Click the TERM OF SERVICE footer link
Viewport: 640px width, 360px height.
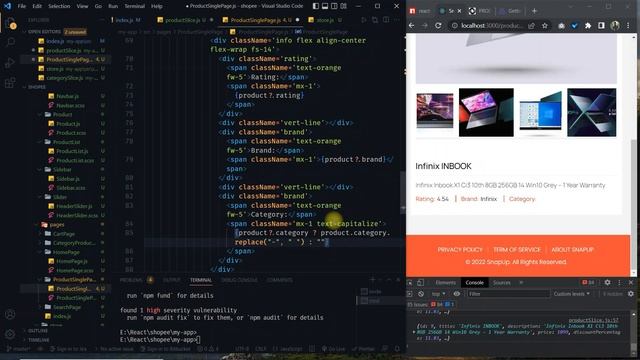[517, 249]
